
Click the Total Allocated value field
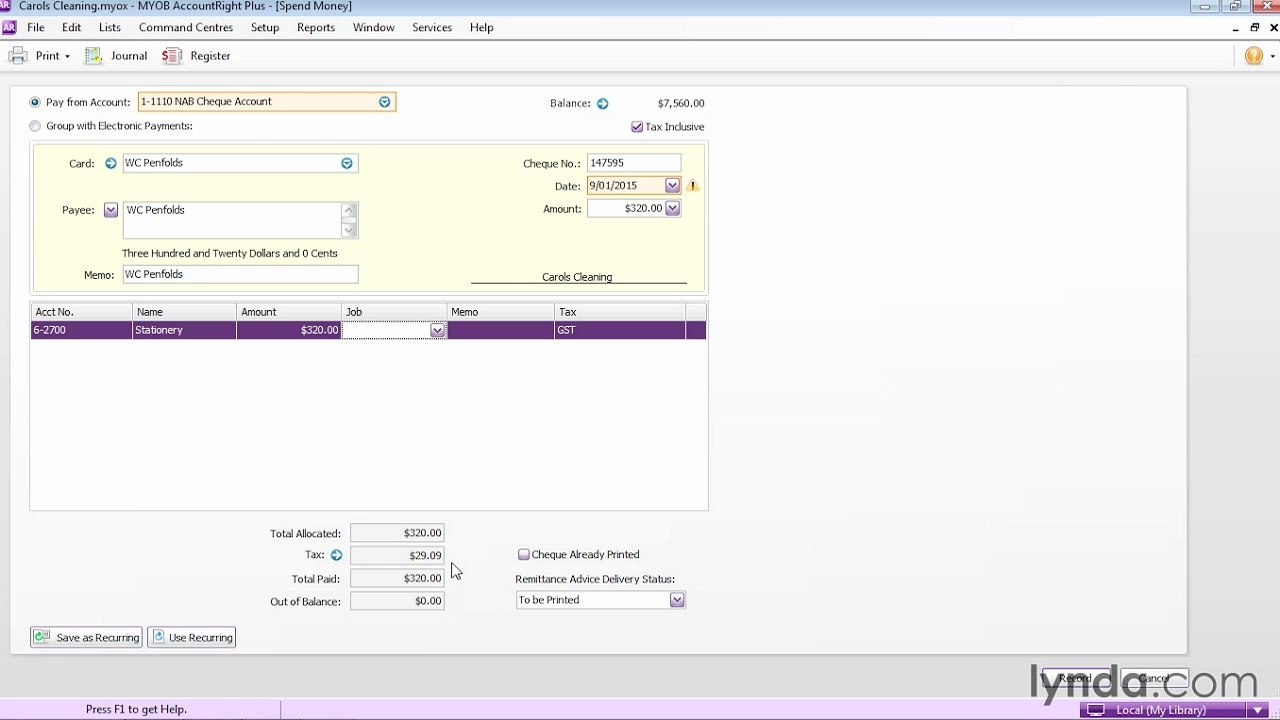click(397, 533)
